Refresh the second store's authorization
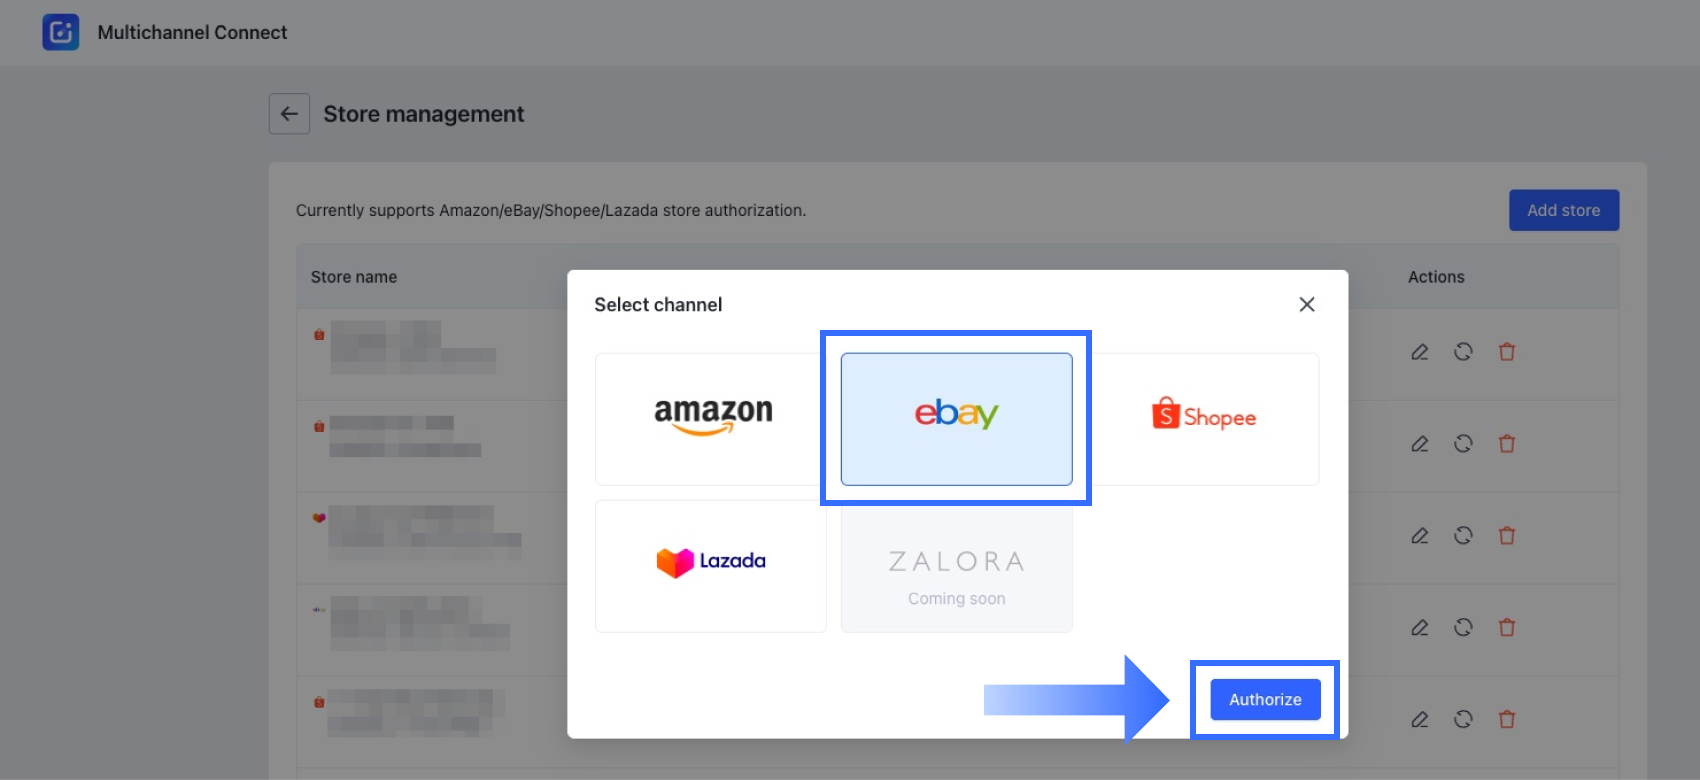 [1463, 444]
